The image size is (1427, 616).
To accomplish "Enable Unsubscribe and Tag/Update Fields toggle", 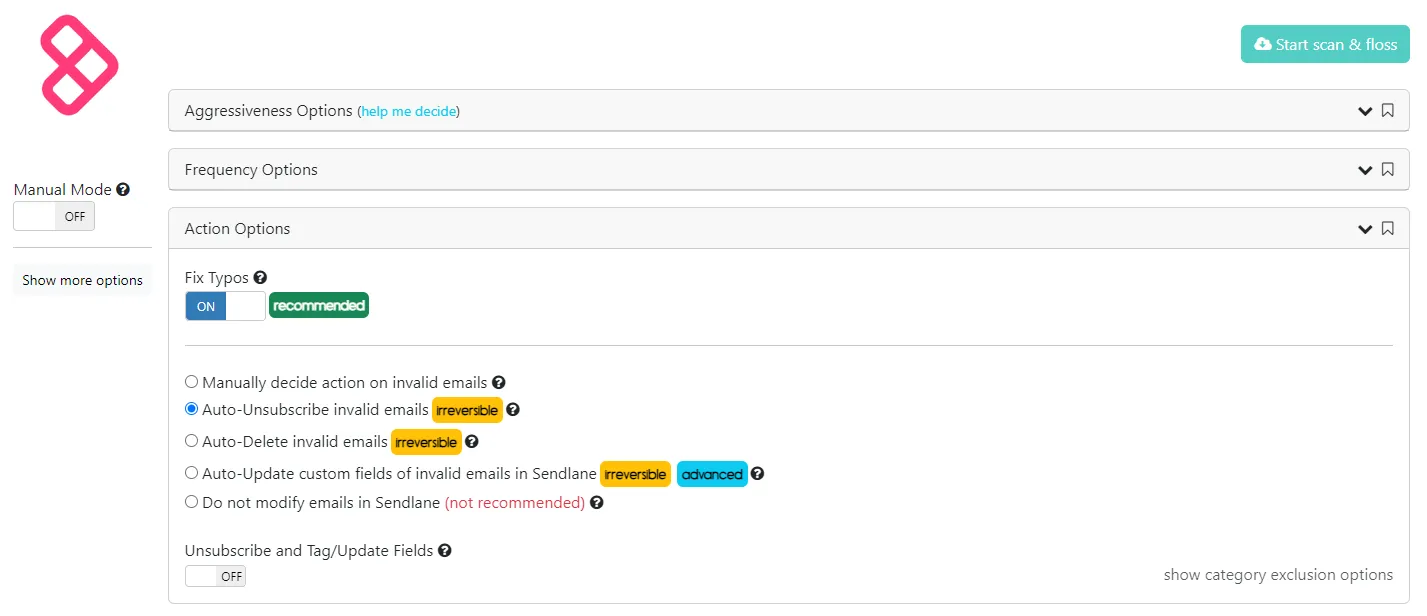I will (x=215, y=576).
